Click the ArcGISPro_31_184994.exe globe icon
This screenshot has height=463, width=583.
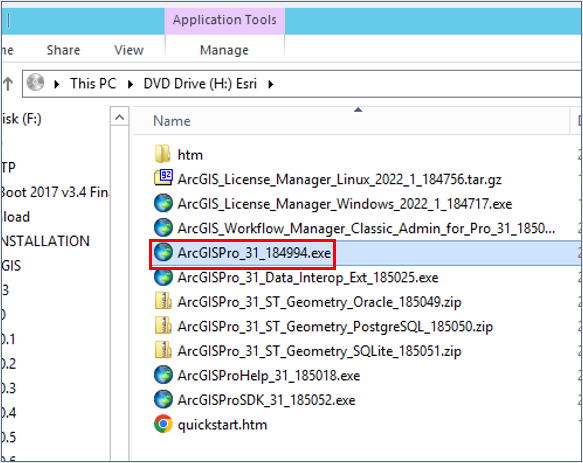(x=163, y=252)
